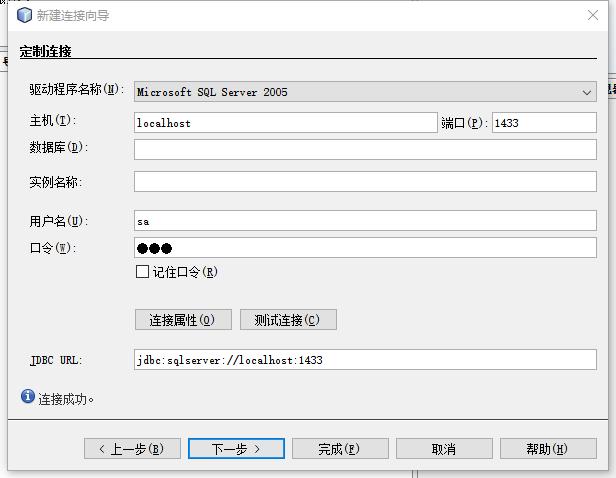616x478 pixels.
Task: Click the 主机 field containing localhost
Action: pos(285,123)
